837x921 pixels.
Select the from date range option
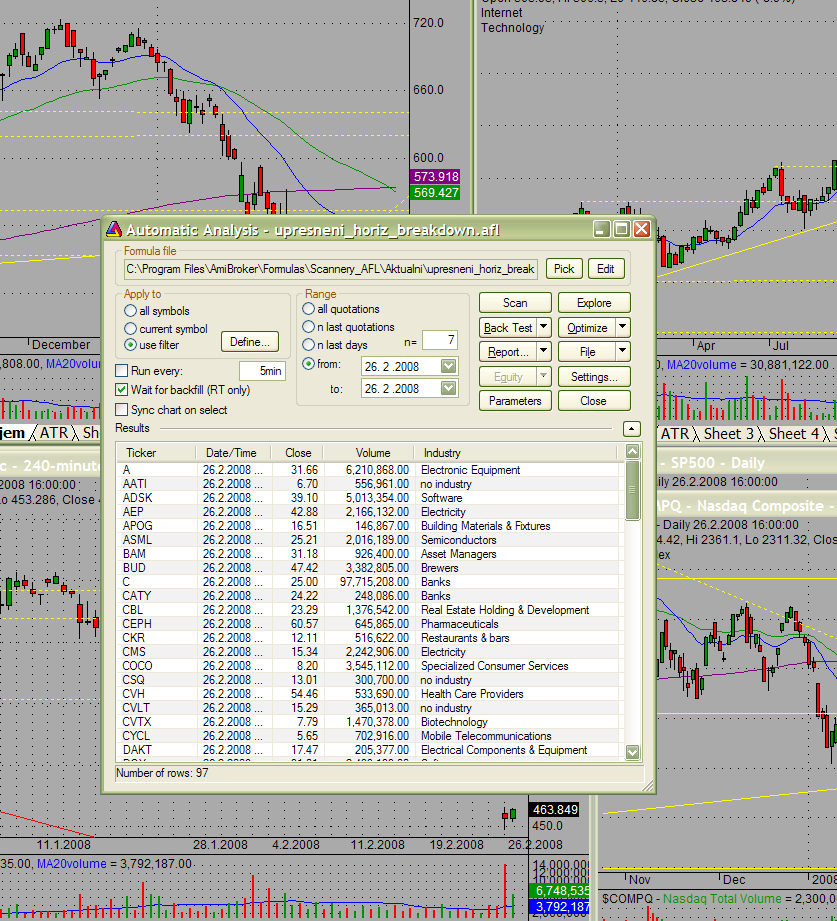pos(308,364)
